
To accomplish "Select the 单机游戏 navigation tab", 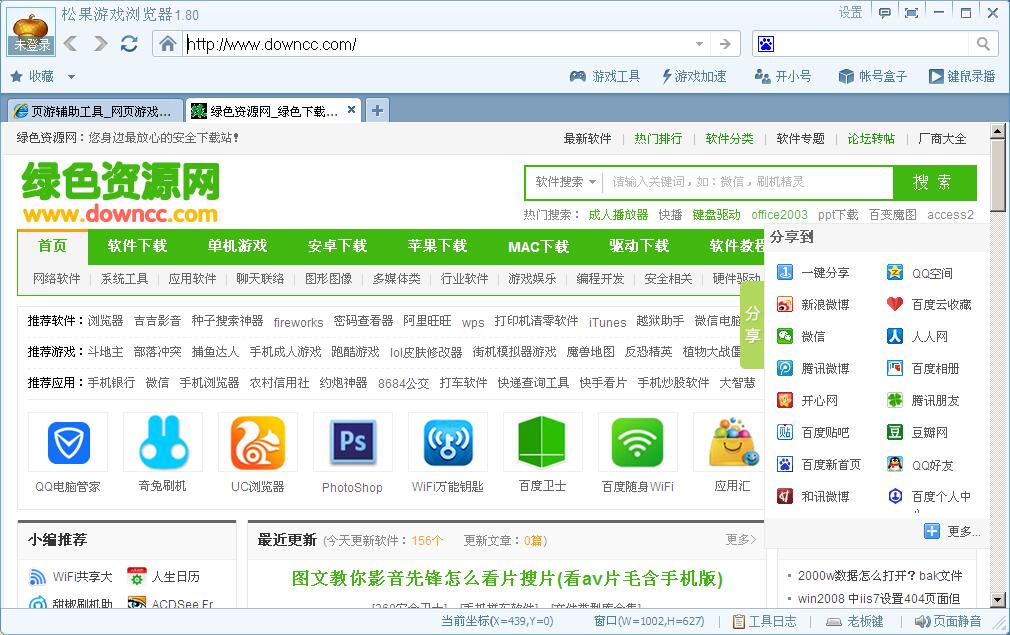I will click(240, 246).
